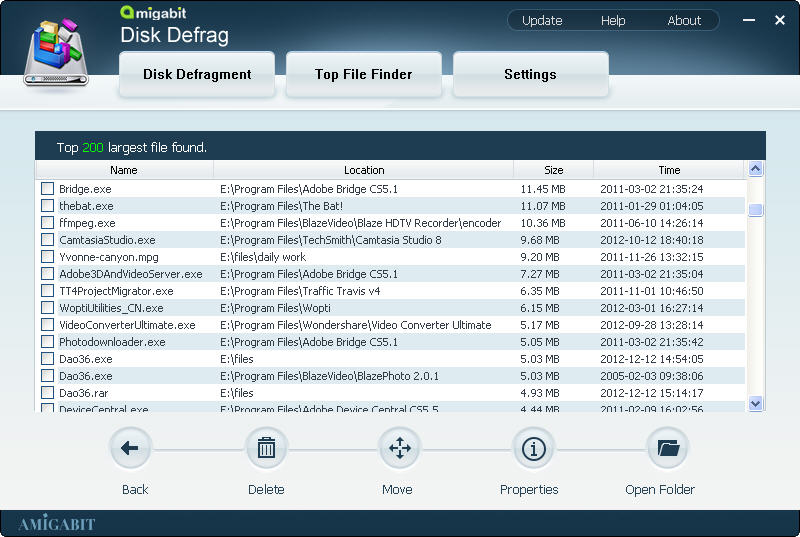Click the 11.45 MB size value
Screen dimensions: 800x537
pos(542,189)
